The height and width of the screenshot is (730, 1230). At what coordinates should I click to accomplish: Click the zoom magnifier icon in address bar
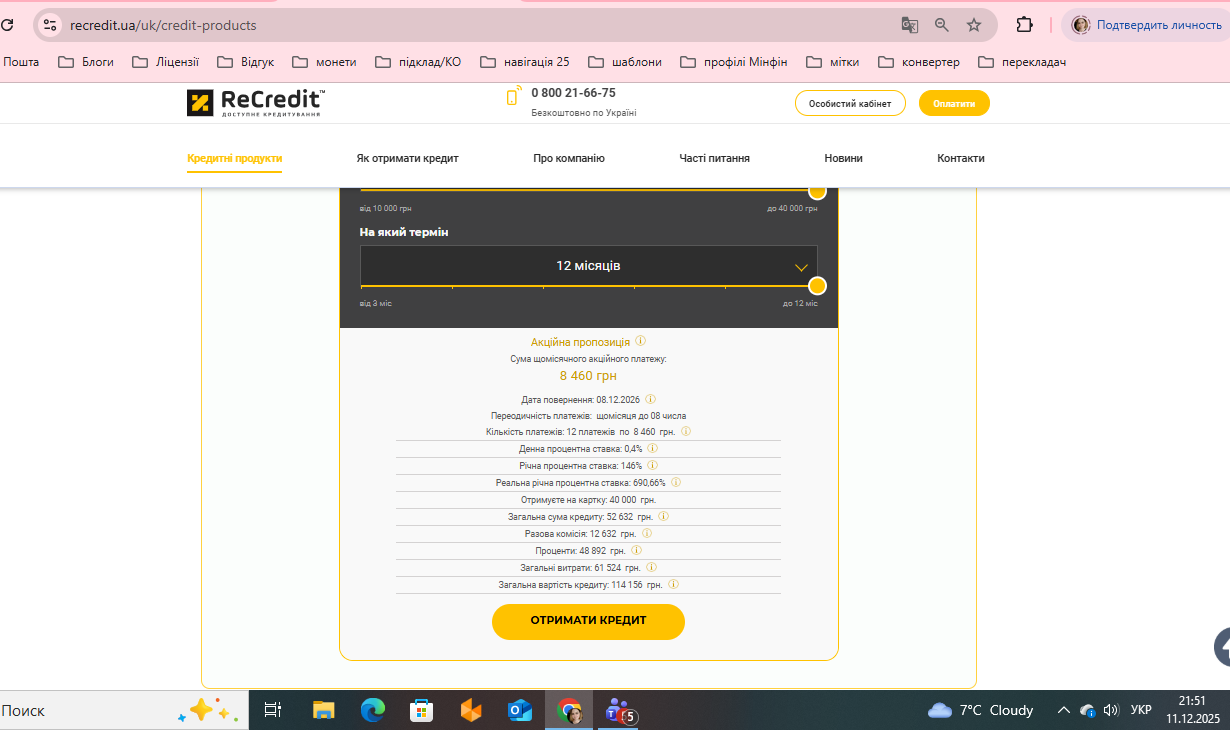point(941,25)
